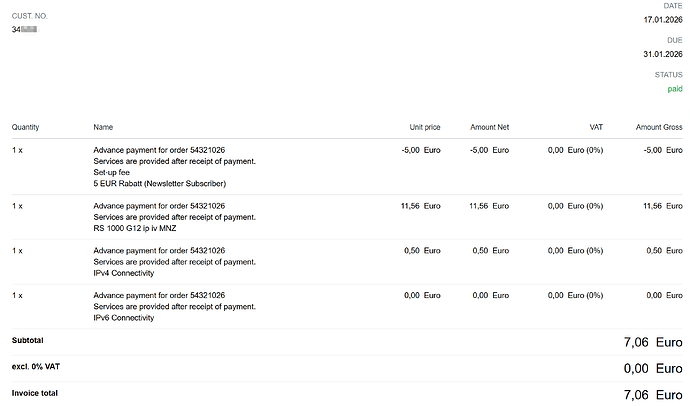Click the Amount Net column header

click(489, 127)
